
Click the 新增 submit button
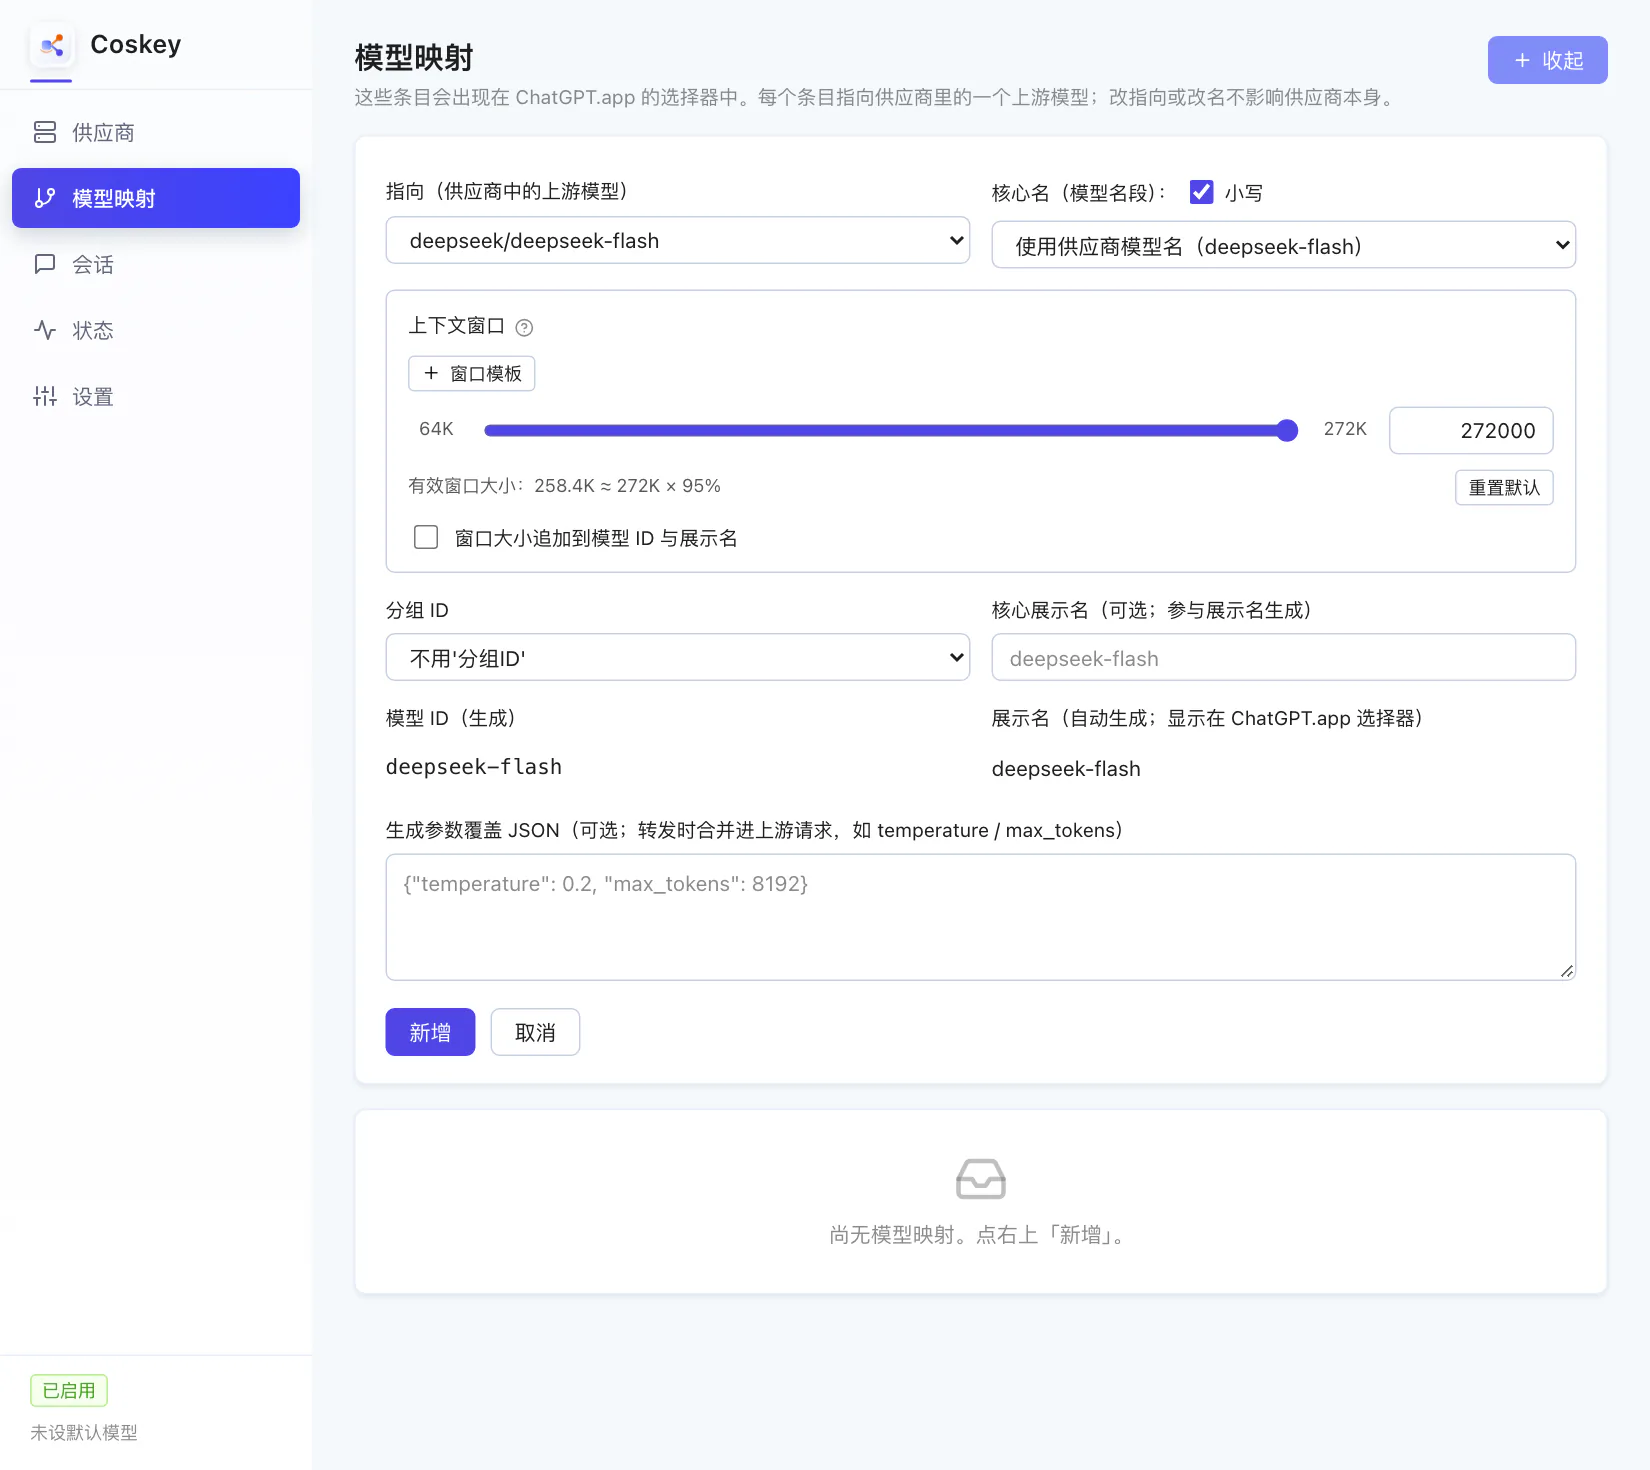(430, 1032)
